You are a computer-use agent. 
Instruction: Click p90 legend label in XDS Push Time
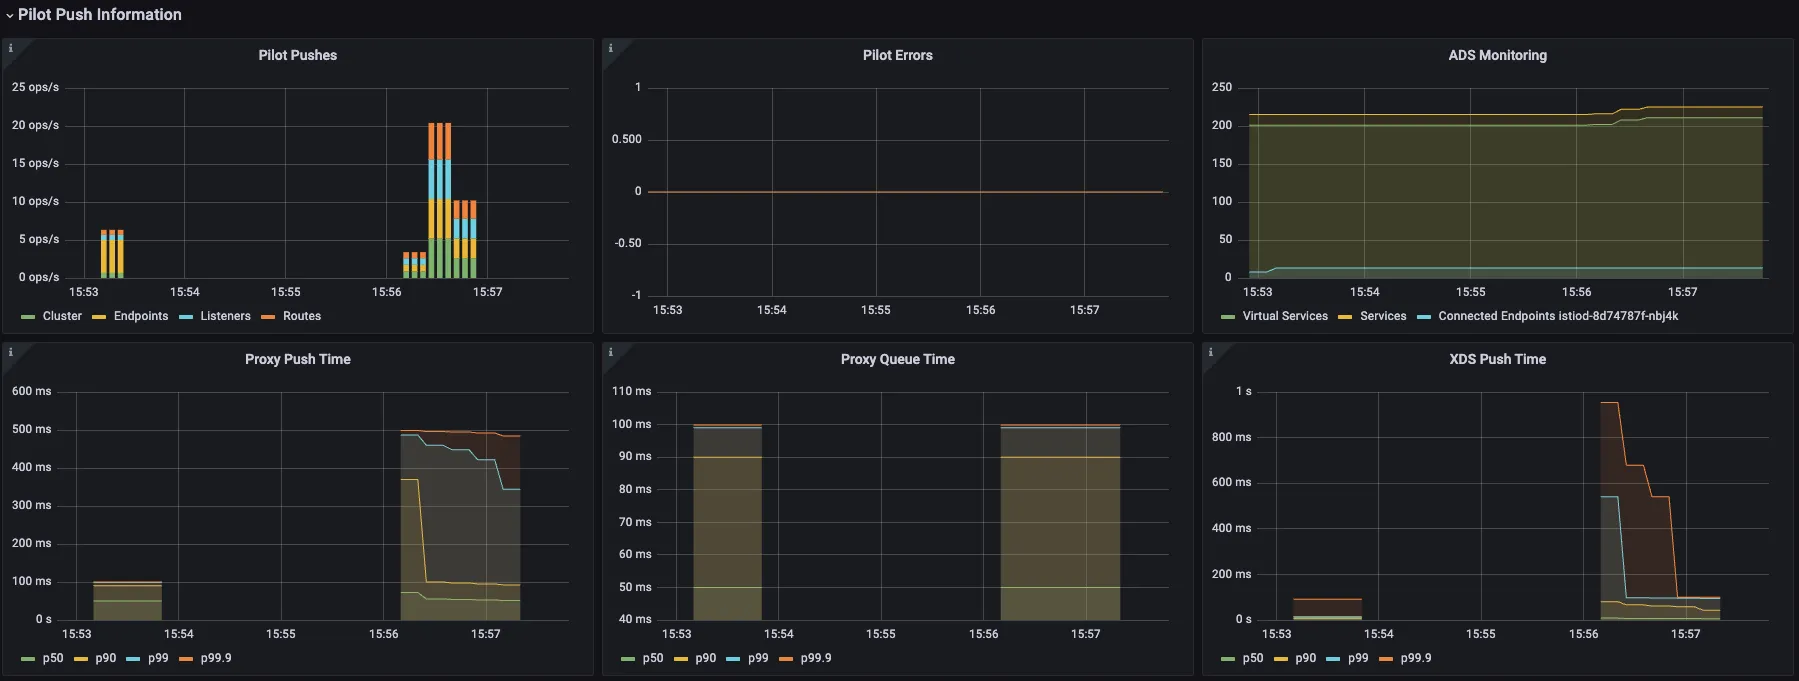click(1305, 658)
